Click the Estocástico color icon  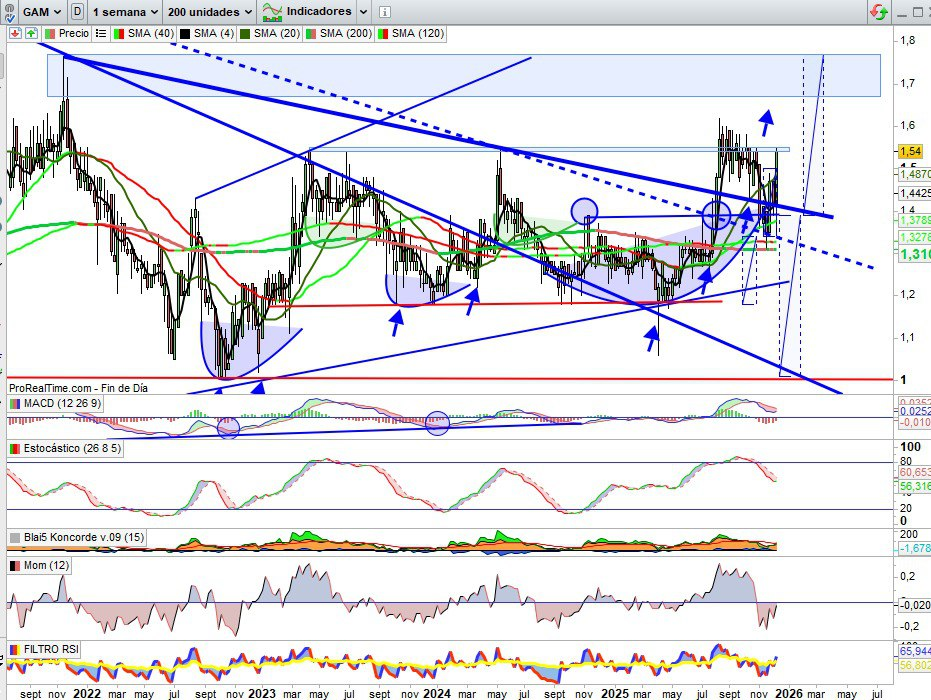click(15, 449)
